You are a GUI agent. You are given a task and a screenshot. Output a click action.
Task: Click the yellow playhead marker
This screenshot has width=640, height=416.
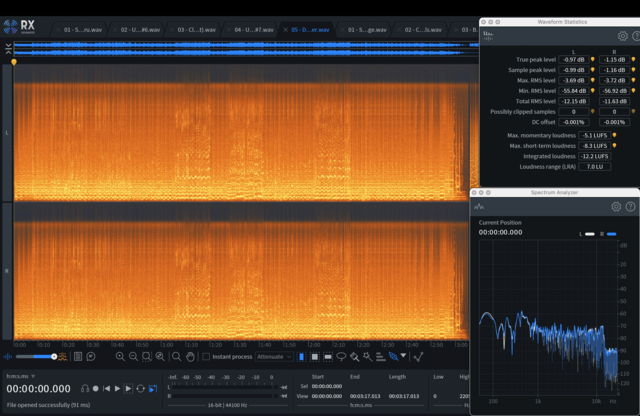pyautogui.click(x=14, y=62)
